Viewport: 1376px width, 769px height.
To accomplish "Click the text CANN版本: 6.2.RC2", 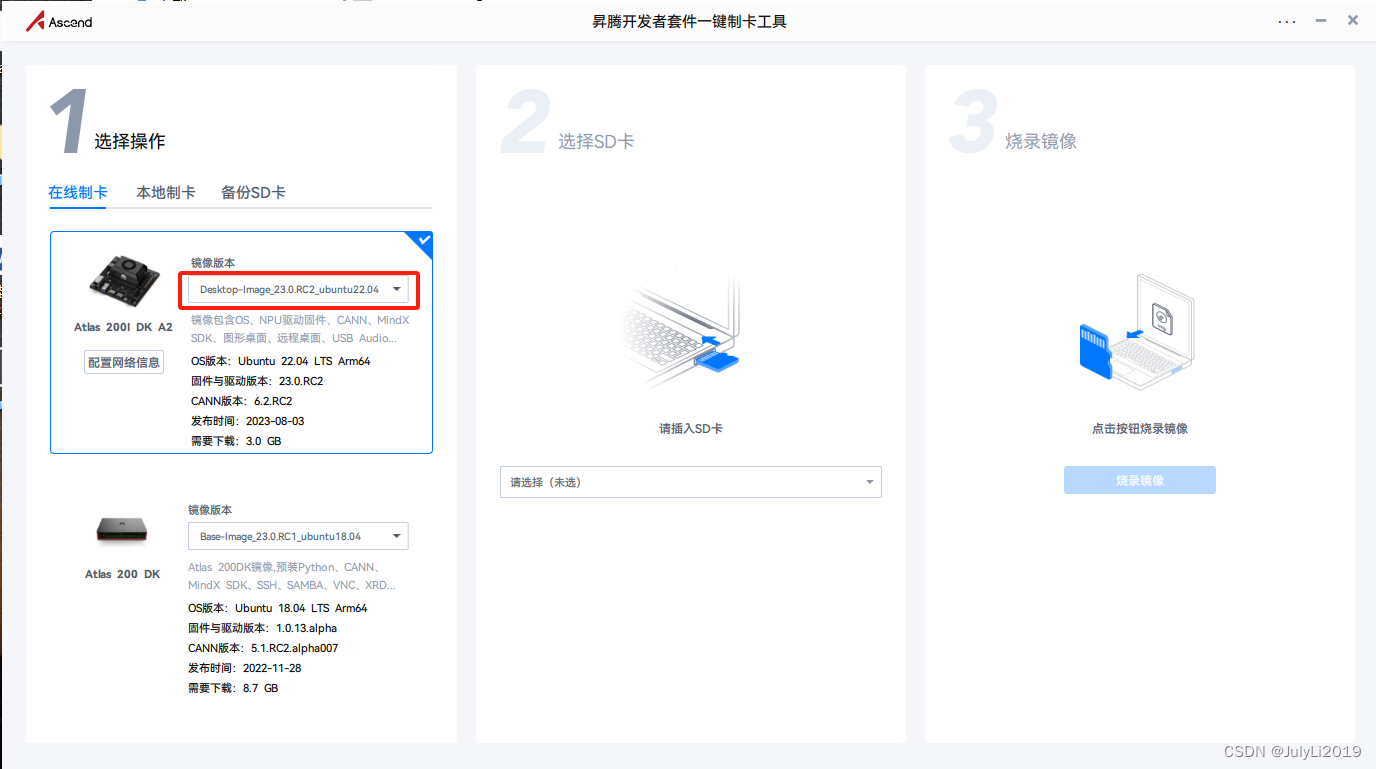I will coord(241,401).
